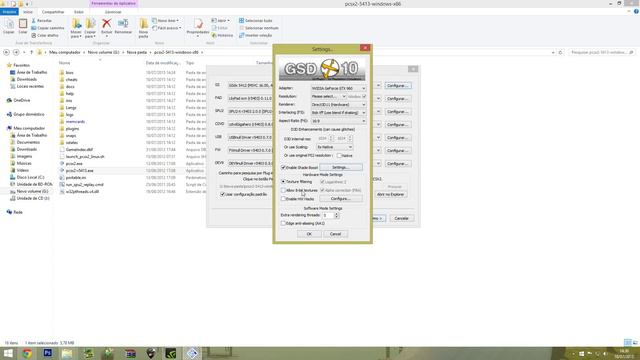
Task: Click Selecionar tudo in the ribbon
Action: (255, 20)
